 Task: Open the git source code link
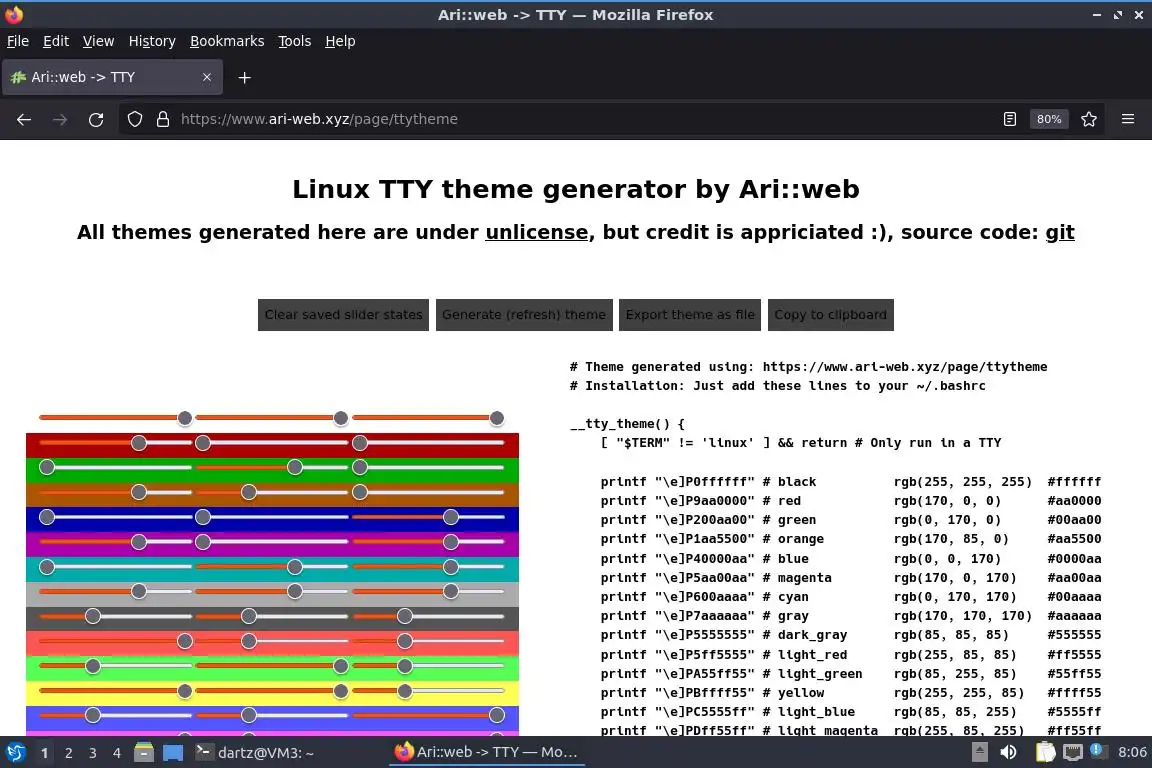tap(1059, 232)
